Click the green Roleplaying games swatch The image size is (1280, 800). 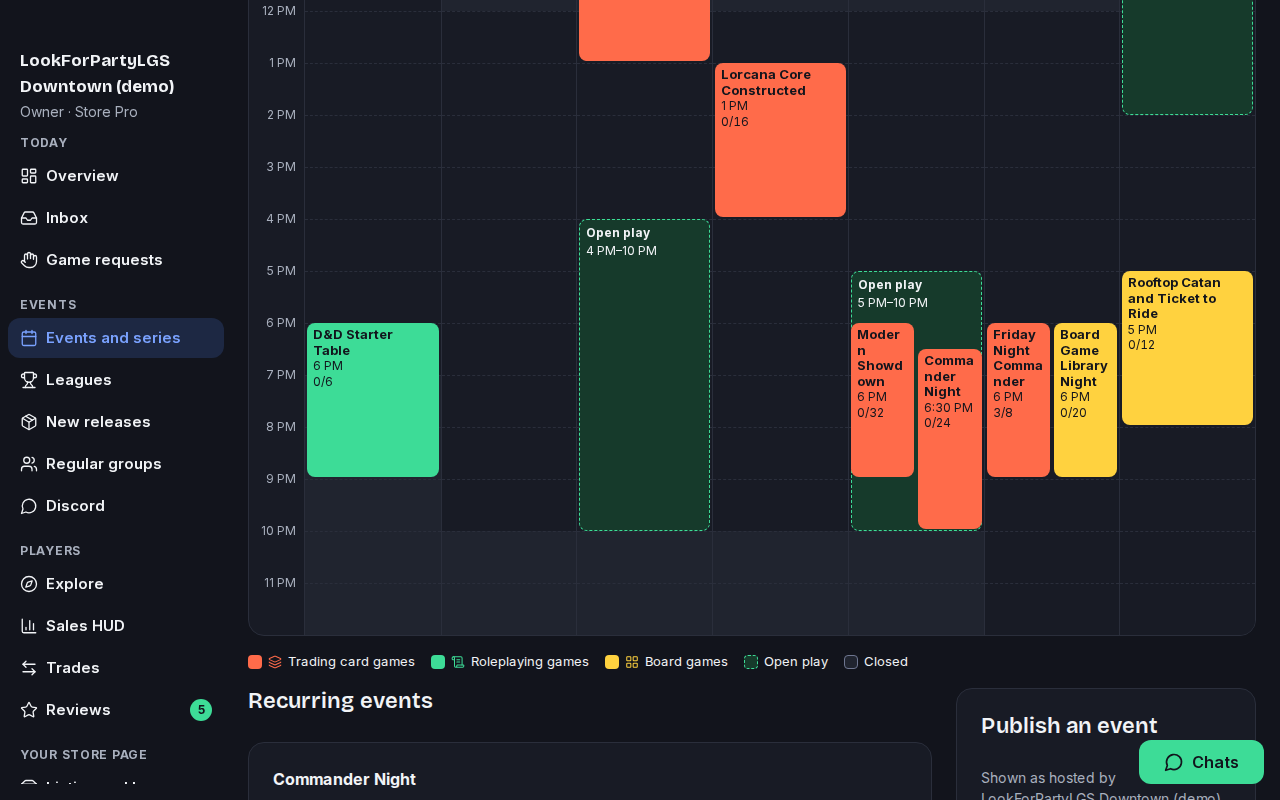438,662
